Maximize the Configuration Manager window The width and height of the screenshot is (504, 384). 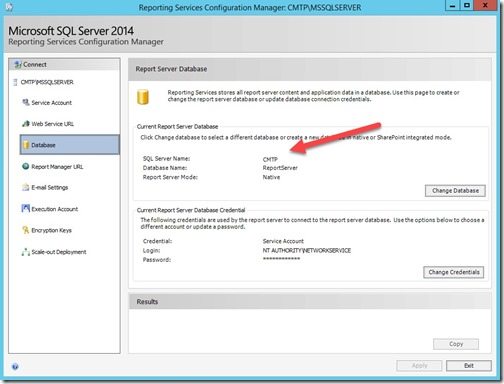point(467,6)
